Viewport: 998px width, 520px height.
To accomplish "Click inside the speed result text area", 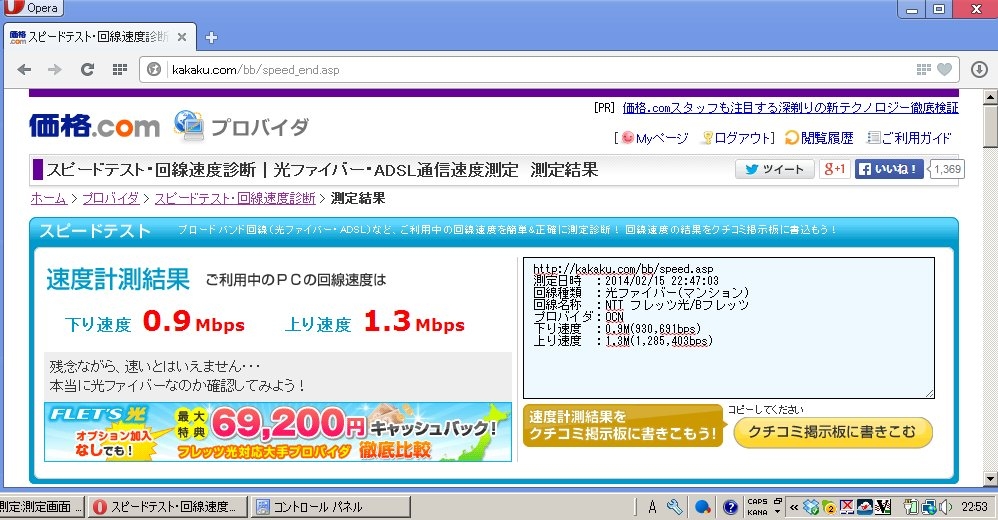I will pyautogui.click(x=729, y=328).
